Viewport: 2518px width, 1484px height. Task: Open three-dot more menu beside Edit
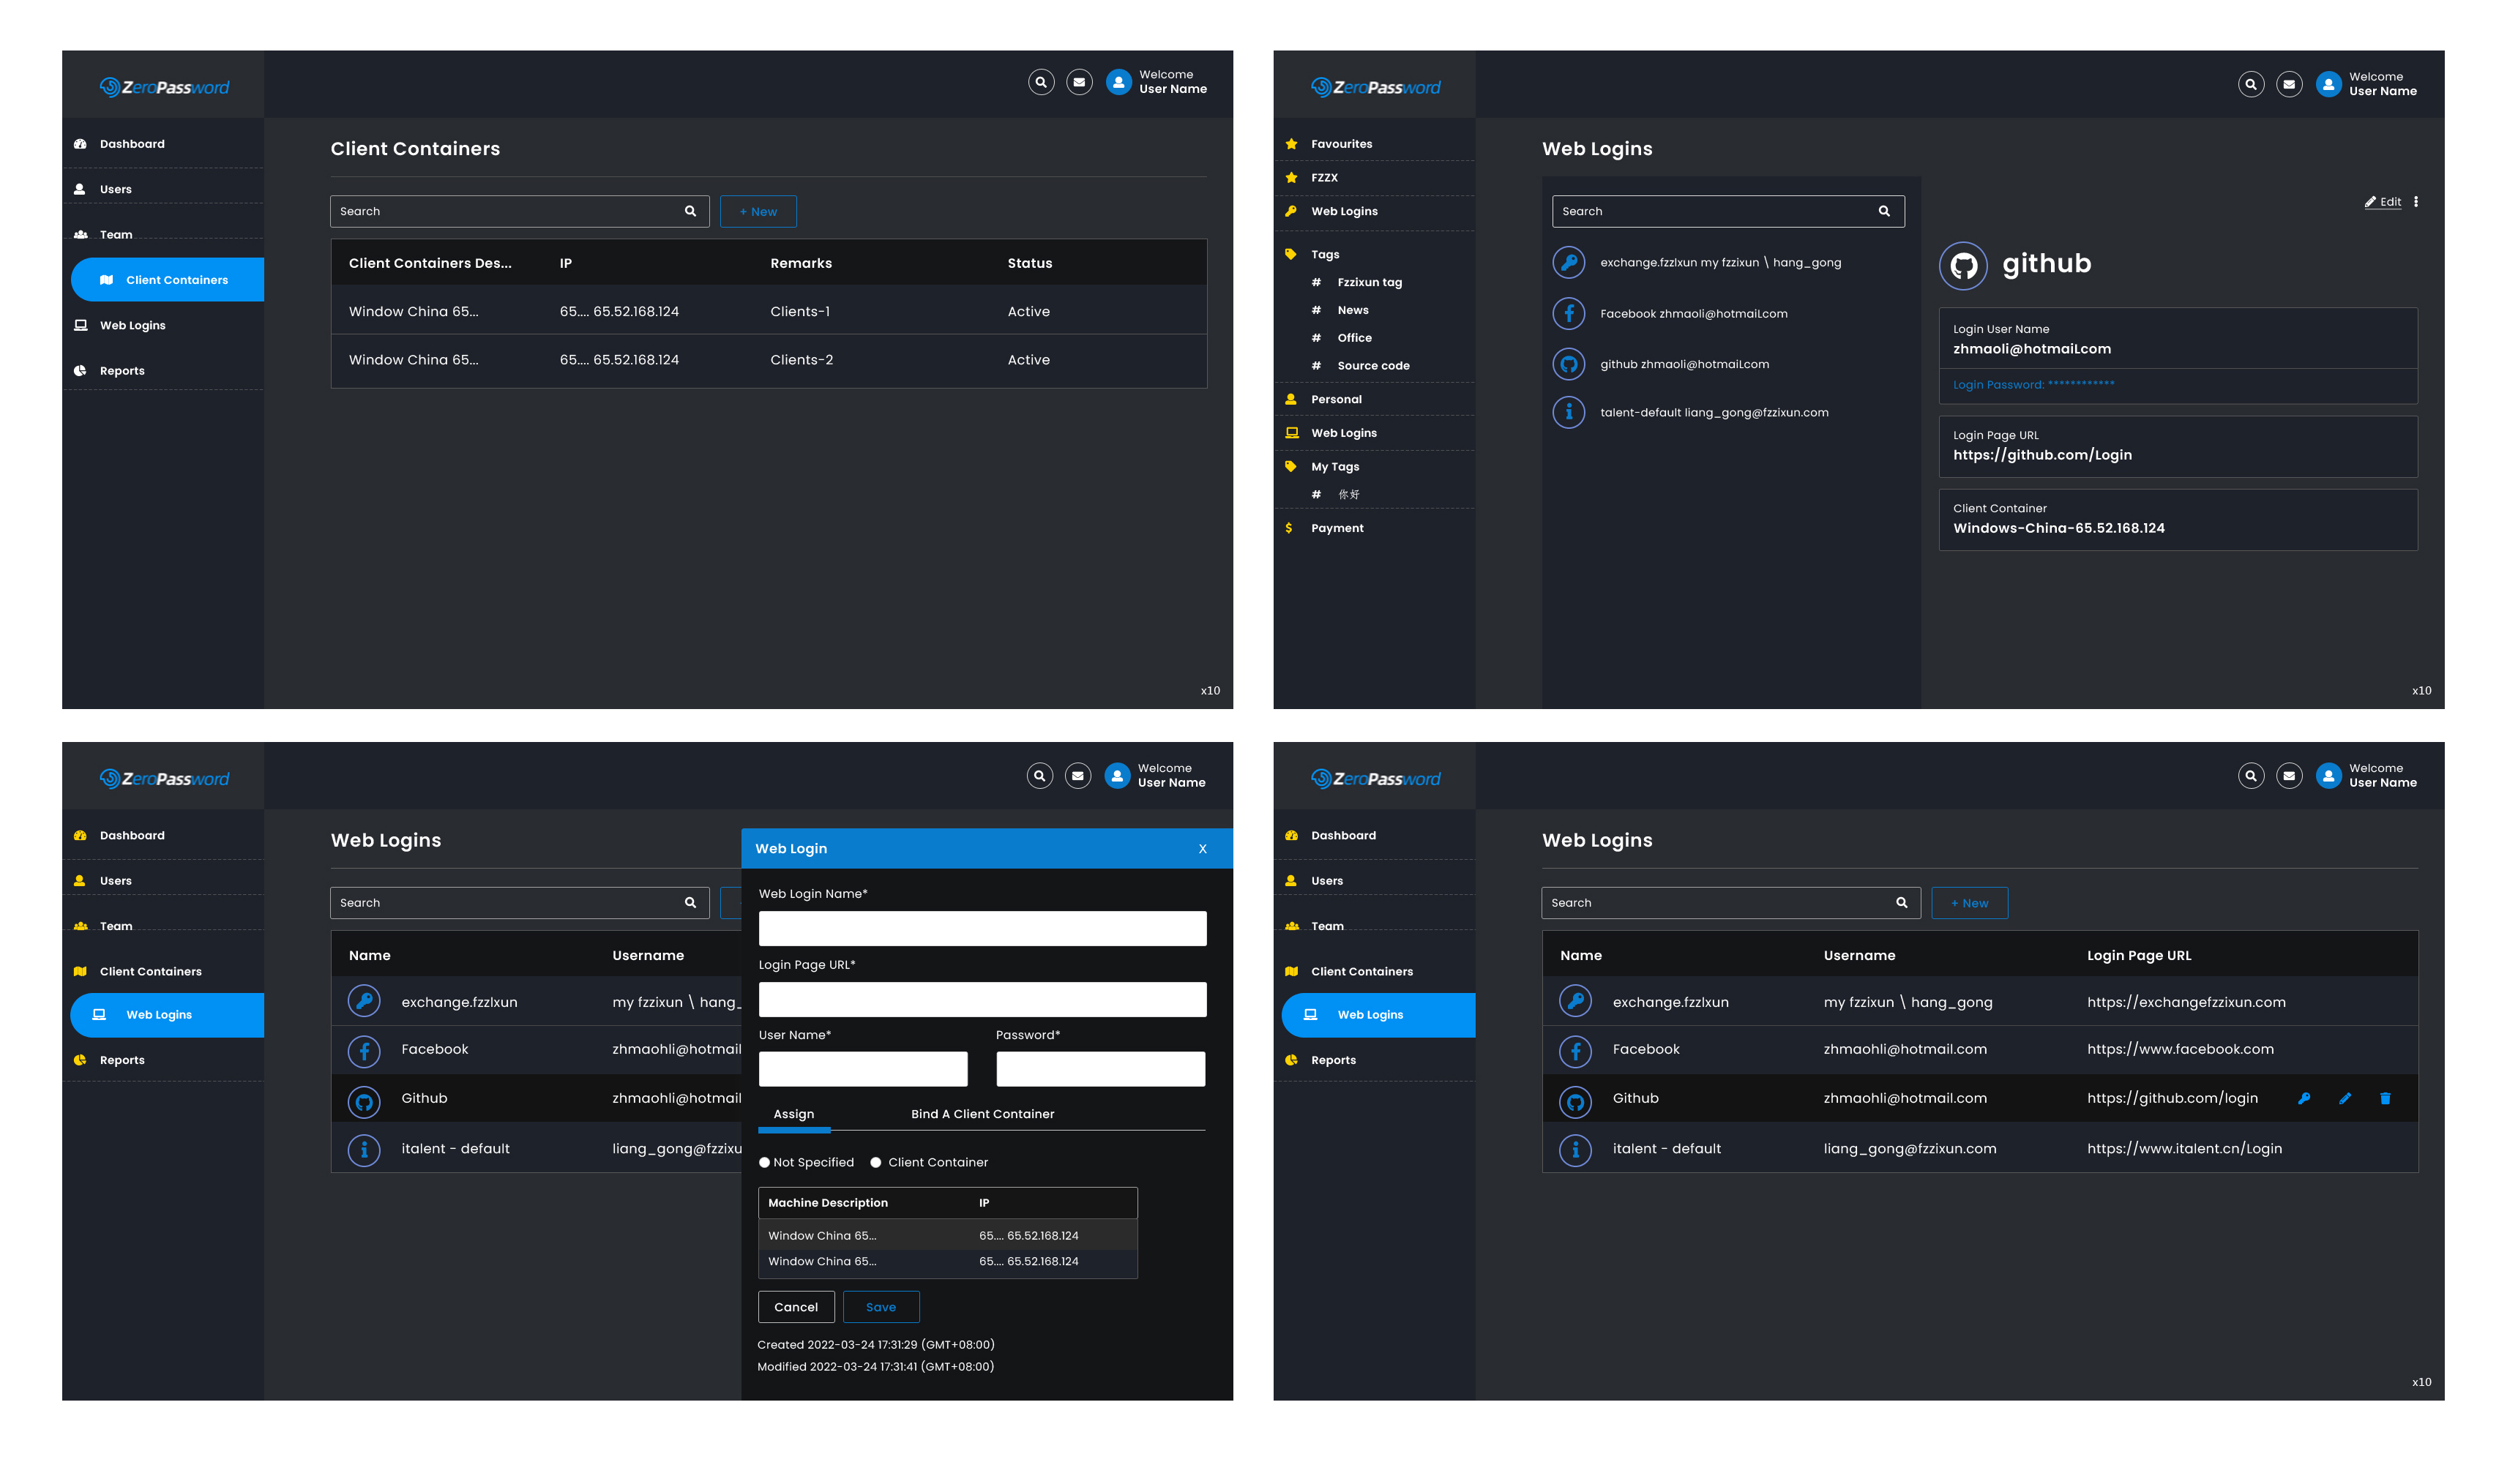pos(2416,202)
